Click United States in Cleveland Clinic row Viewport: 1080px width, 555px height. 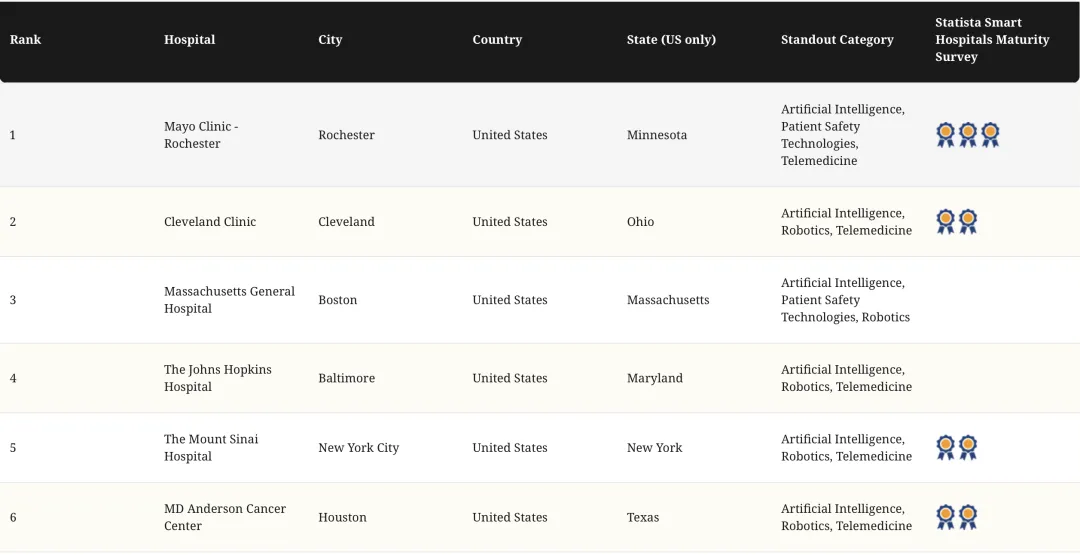pyautogui.click(x=510, y=222)
